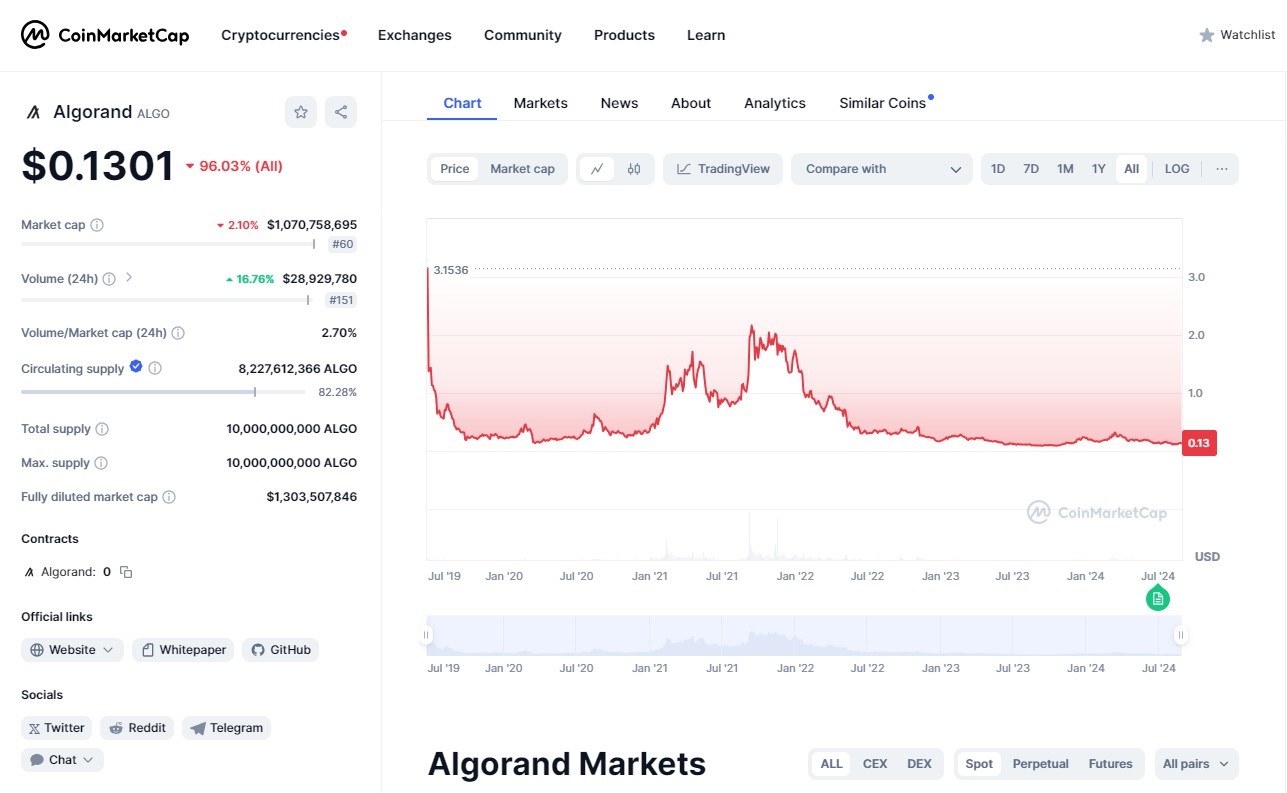
Task: Select All chart range
Action: 1131,169
